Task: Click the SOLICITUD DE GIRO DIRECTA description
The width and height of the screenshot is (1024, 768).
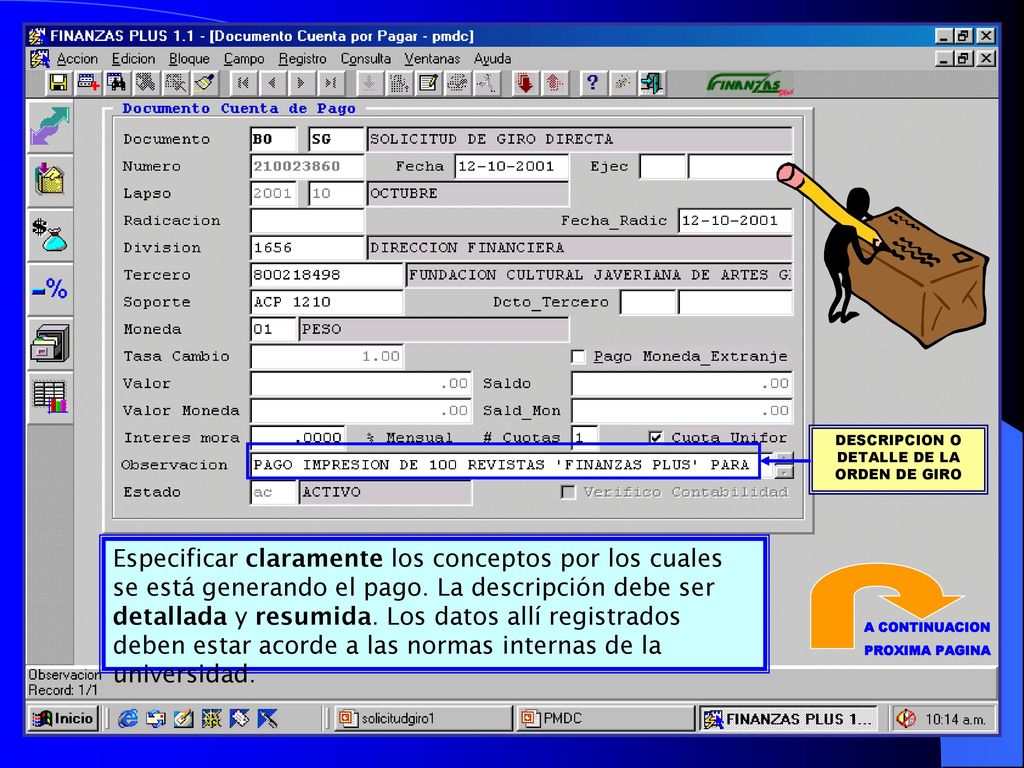Action: pos(580,139)
